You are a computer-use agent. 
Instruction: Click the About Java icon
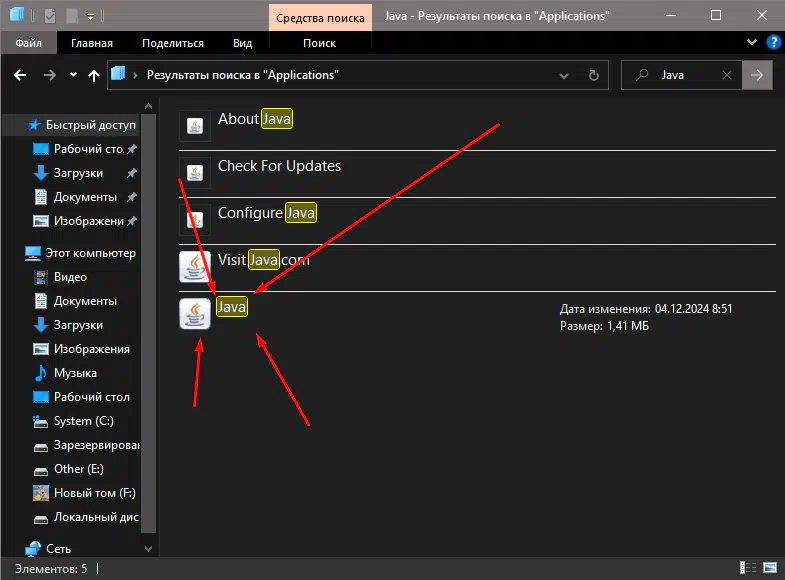195,126
